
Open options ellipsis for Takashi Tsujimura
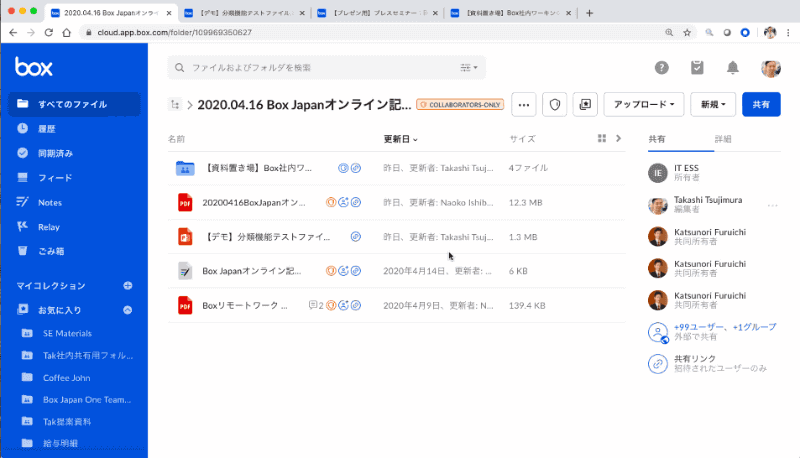click(x=772, y=206)
